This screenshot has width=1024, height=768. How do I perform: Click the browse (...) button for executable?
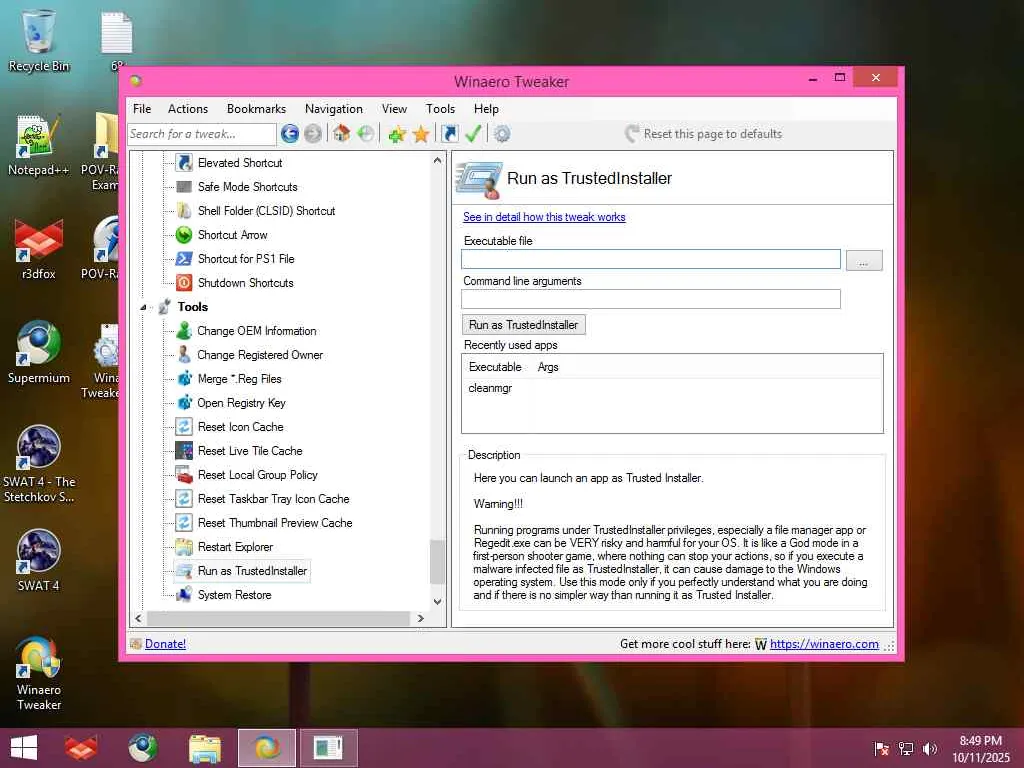pos(864,261)
